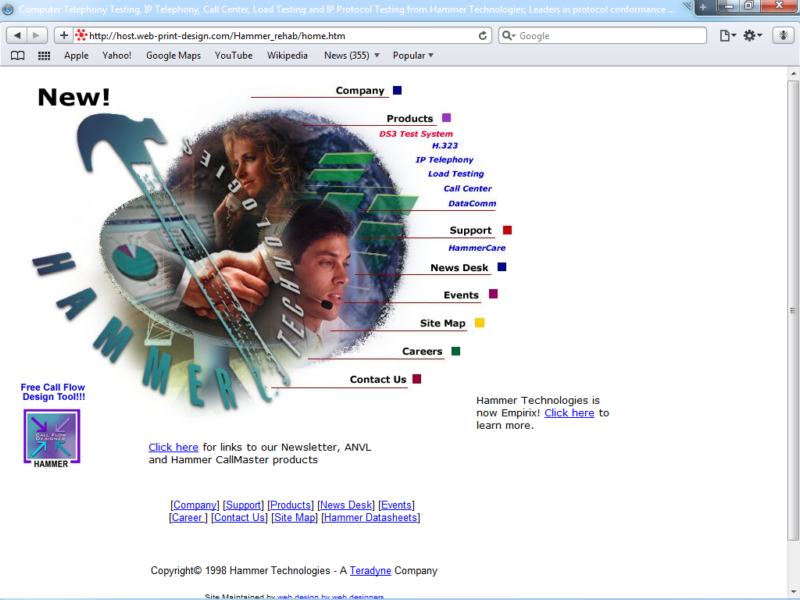Click the Google search magnifier dropdown
Image resolution: width=800 pixels, height=600 pixels.
pos(509,36)
